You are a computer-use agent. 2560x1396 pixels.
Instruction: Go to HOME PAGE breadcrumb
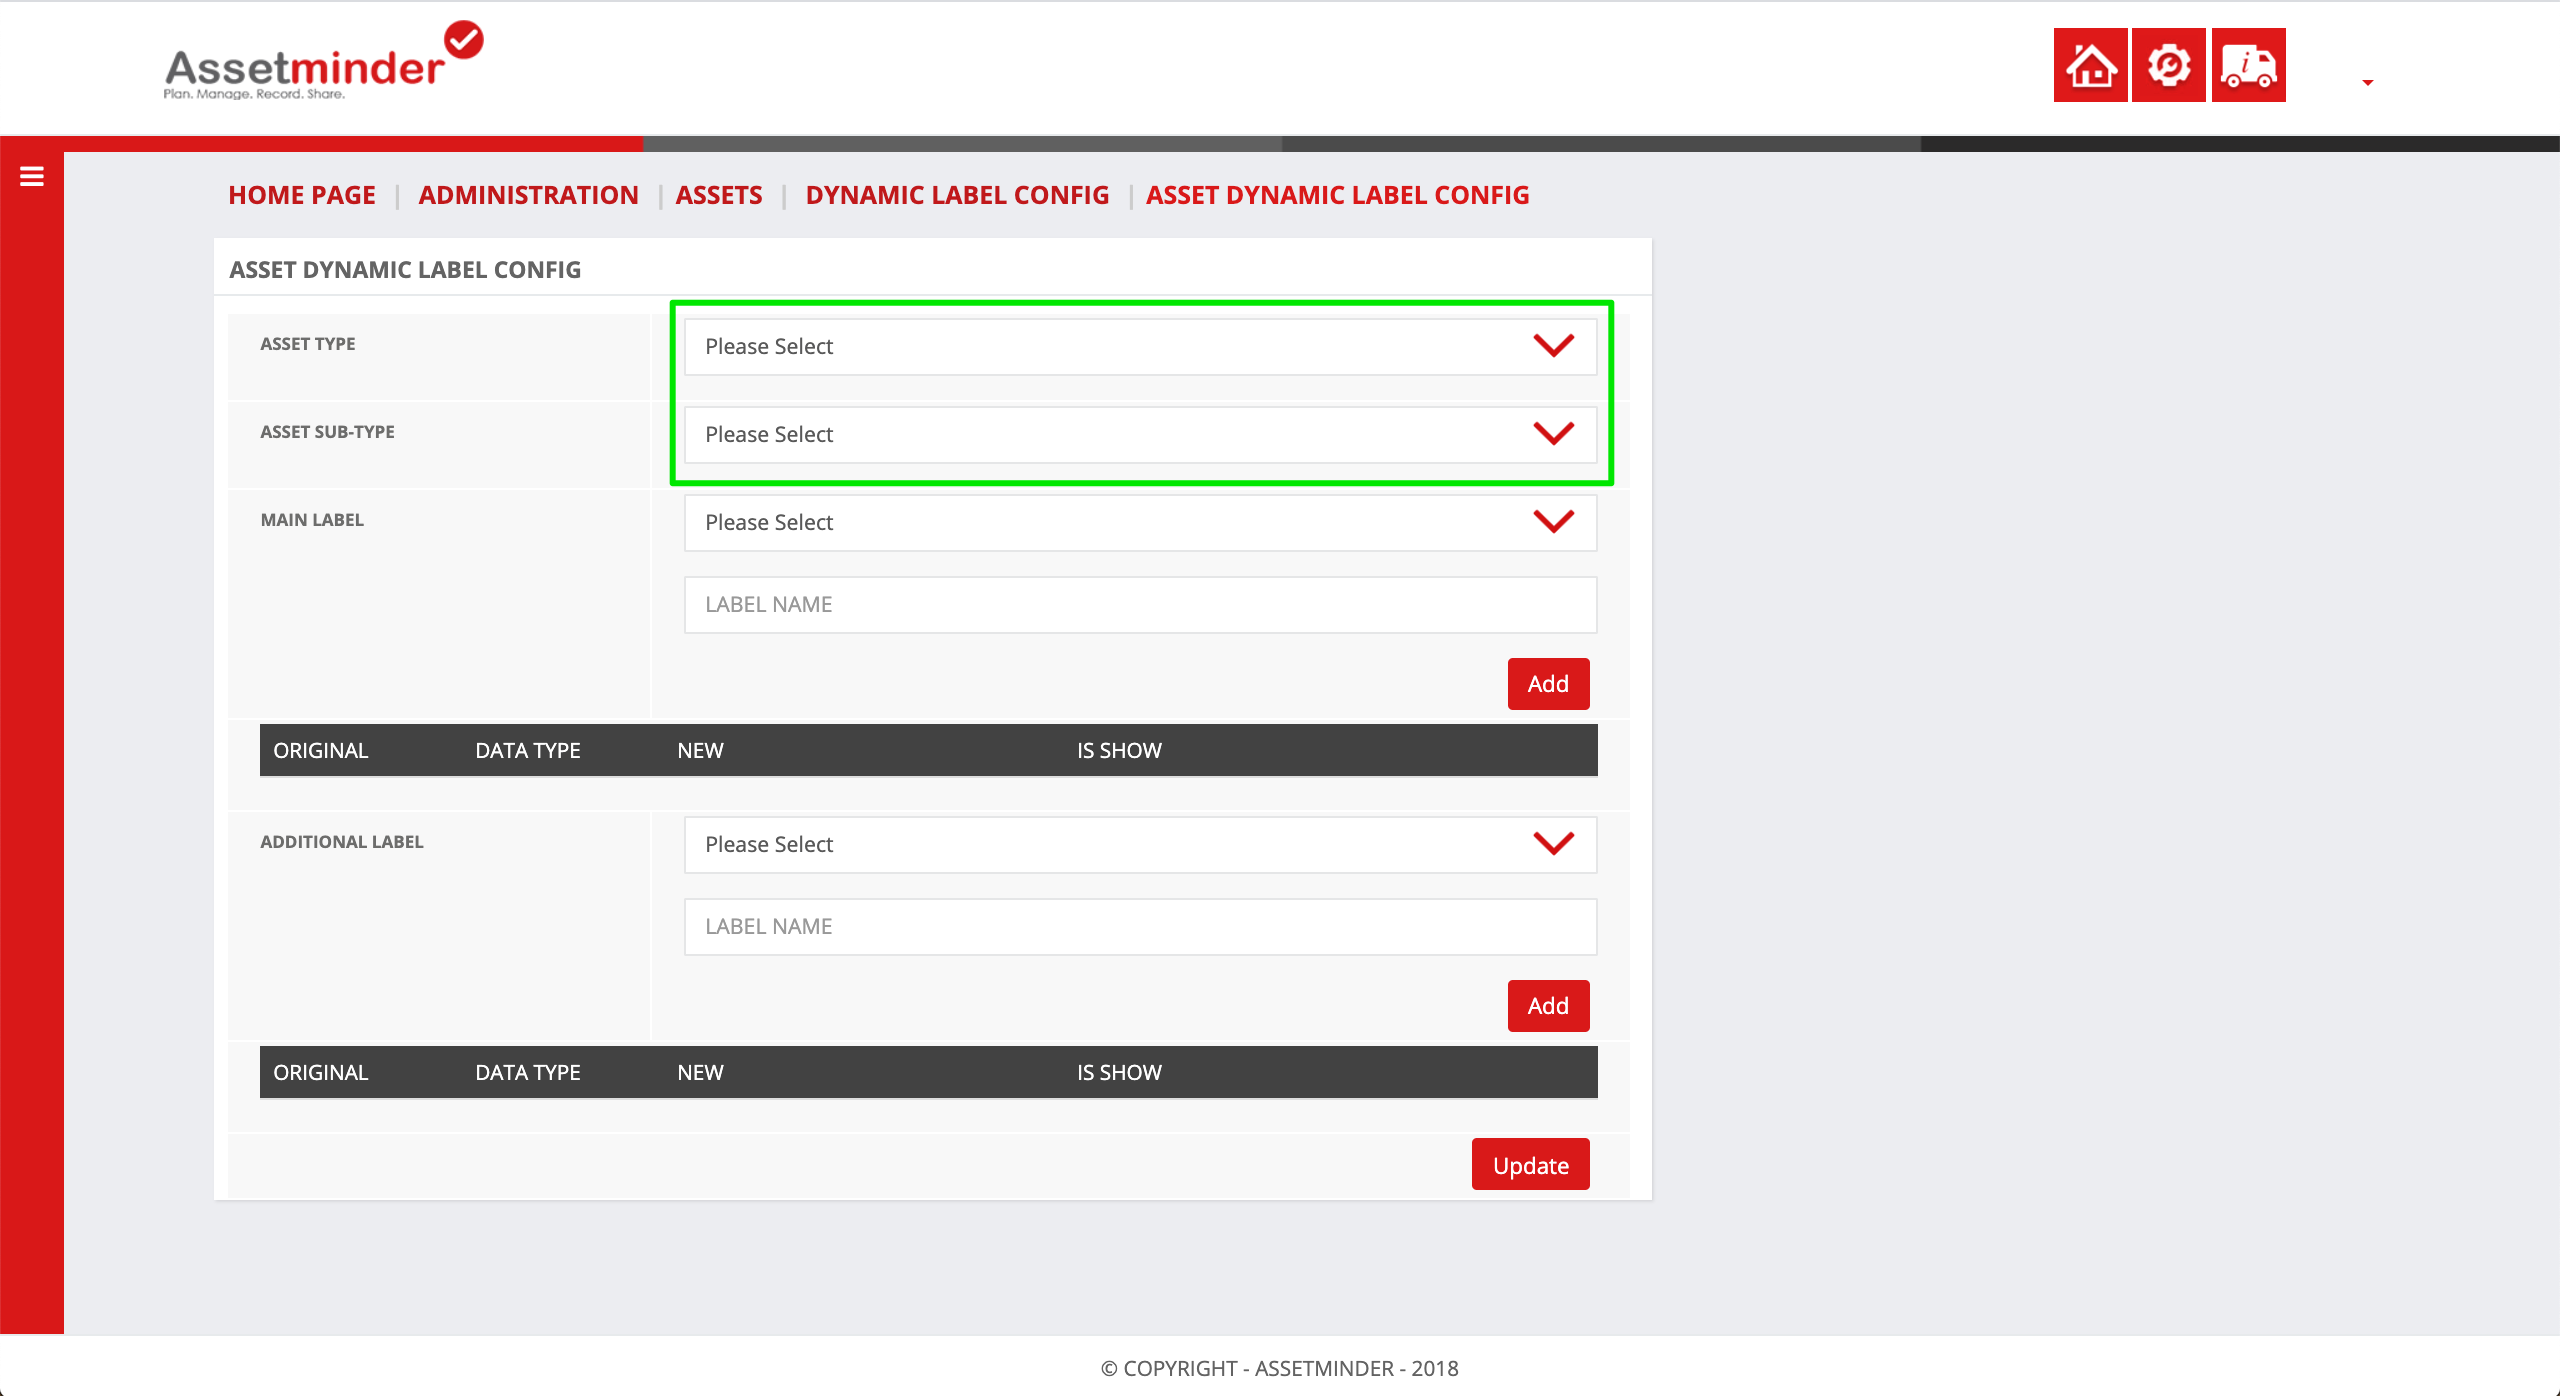point(302,195)
